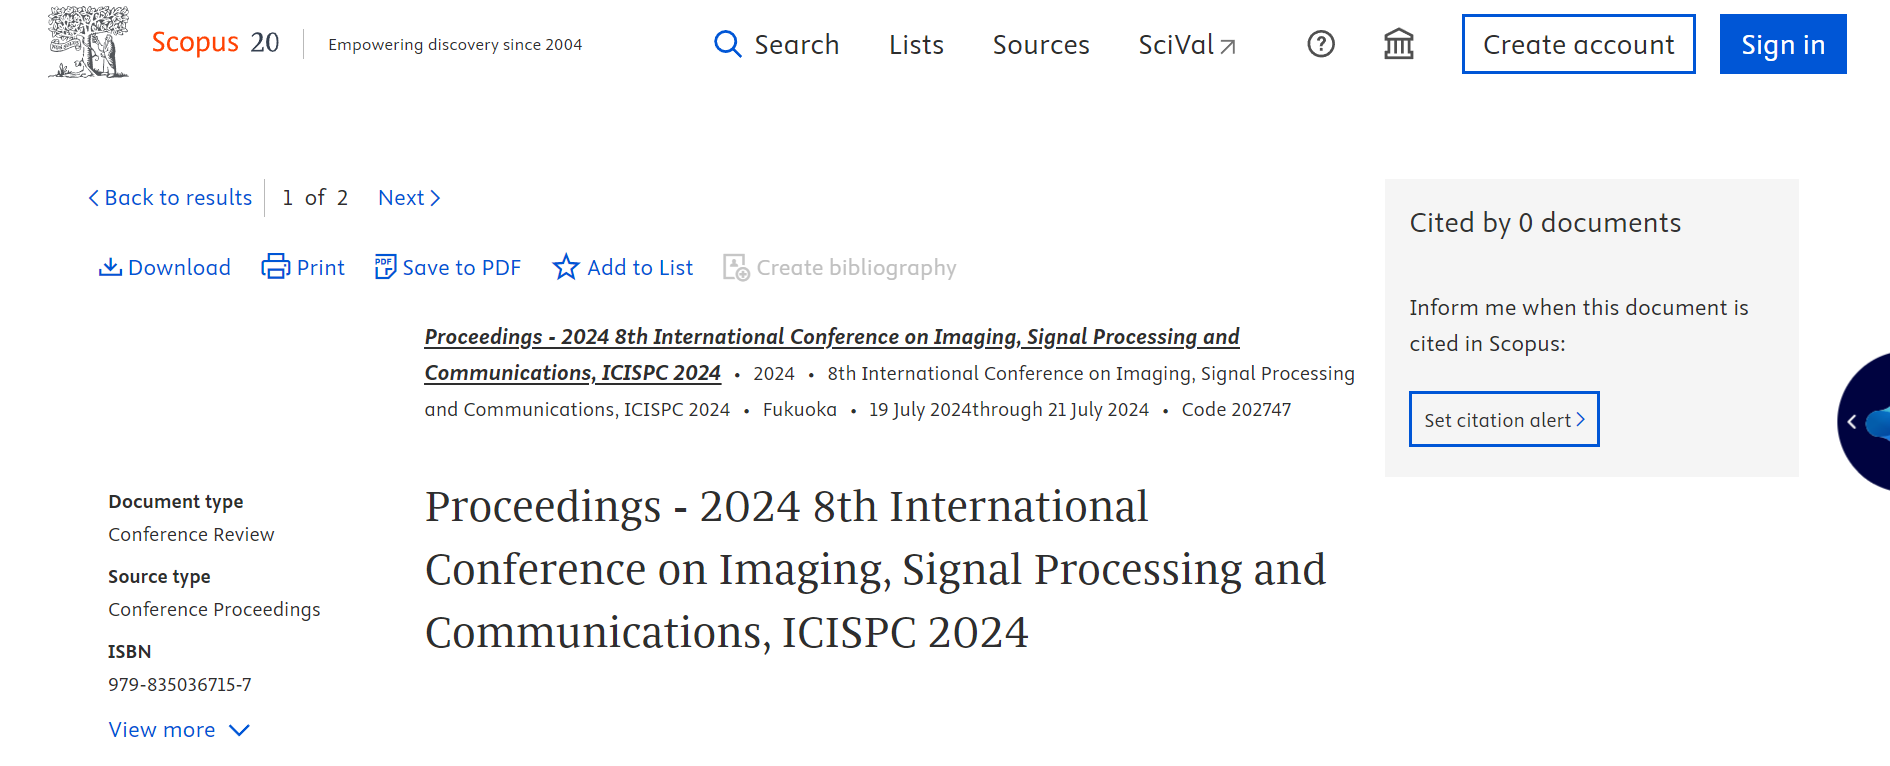Click the Conference Review document type
The image size is (1890, 766).
(191, 535)
